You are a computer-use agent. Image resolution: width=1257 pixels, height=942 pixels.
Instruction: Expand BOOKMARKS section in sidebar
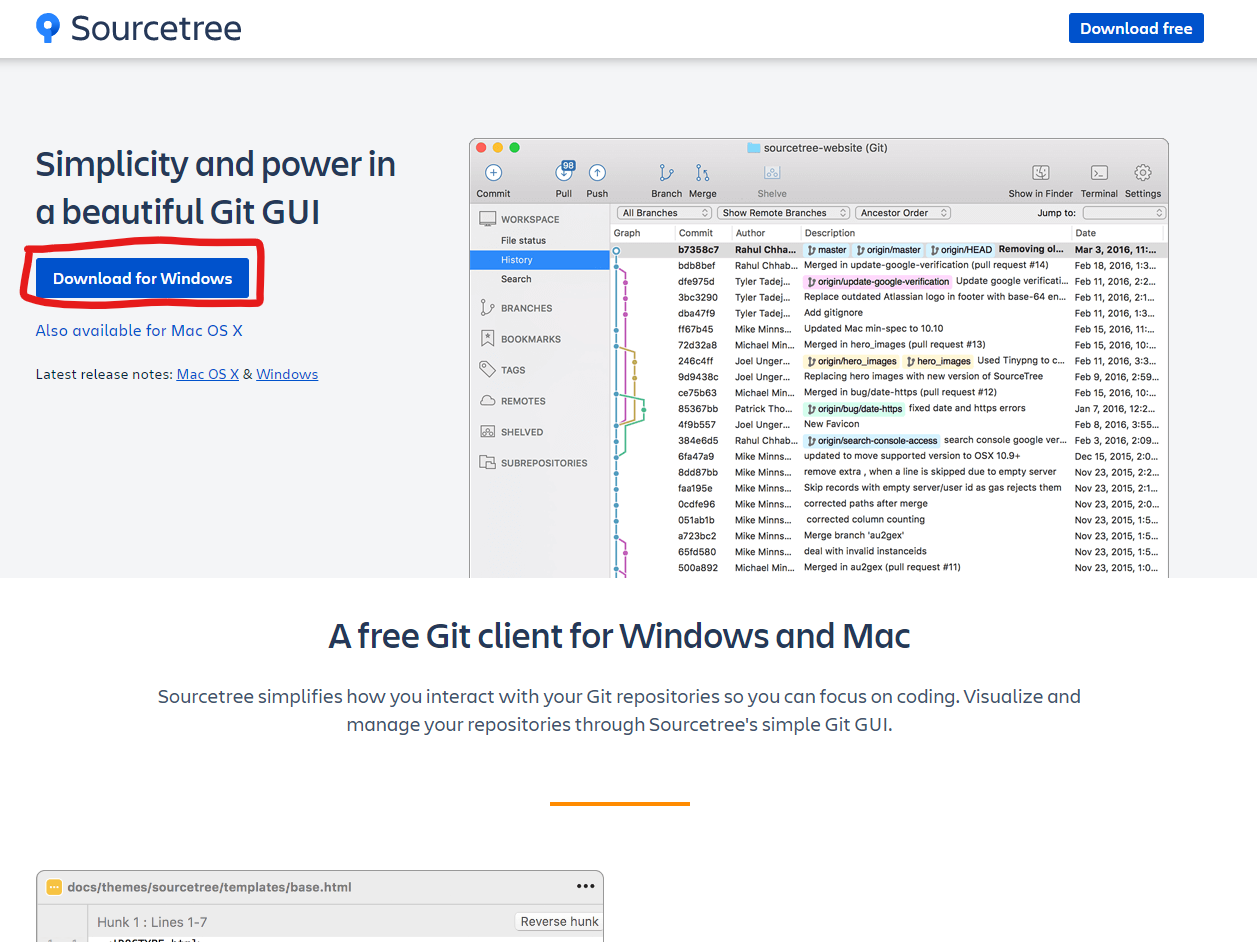point(531,339)
